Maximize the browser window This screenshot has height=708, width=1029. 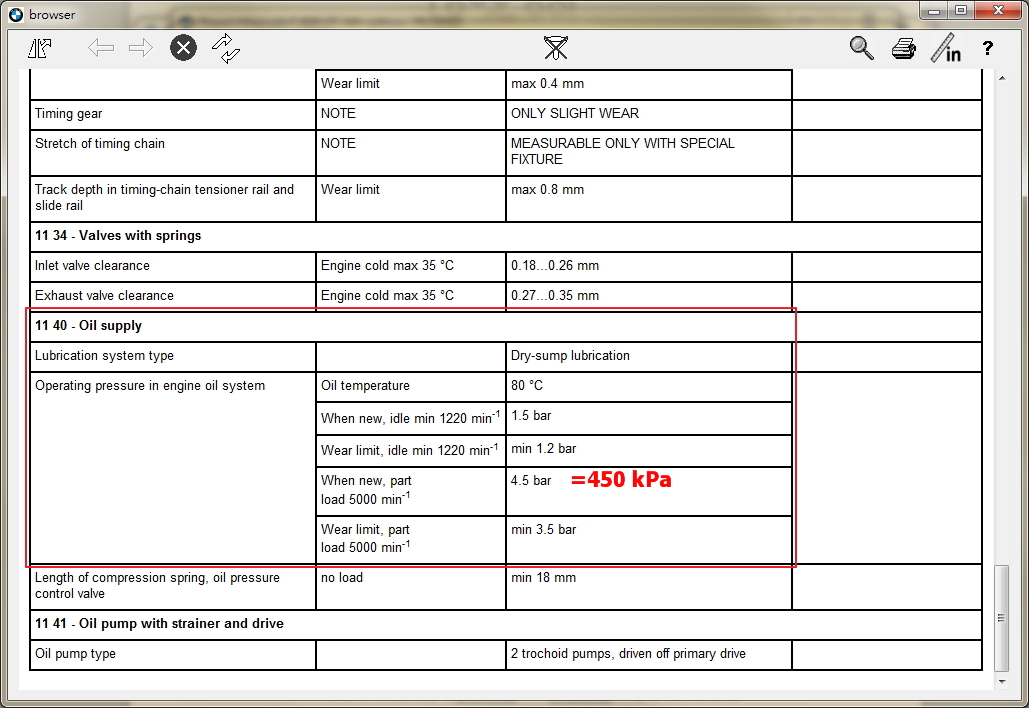coord(961,11)
